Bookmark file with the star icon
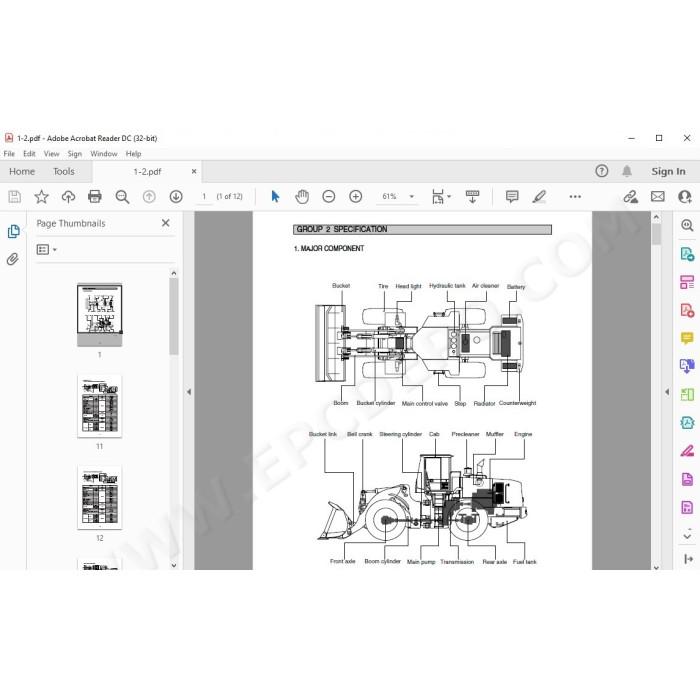The width and height of the screenshot is (700, 700). pos(42,196)
